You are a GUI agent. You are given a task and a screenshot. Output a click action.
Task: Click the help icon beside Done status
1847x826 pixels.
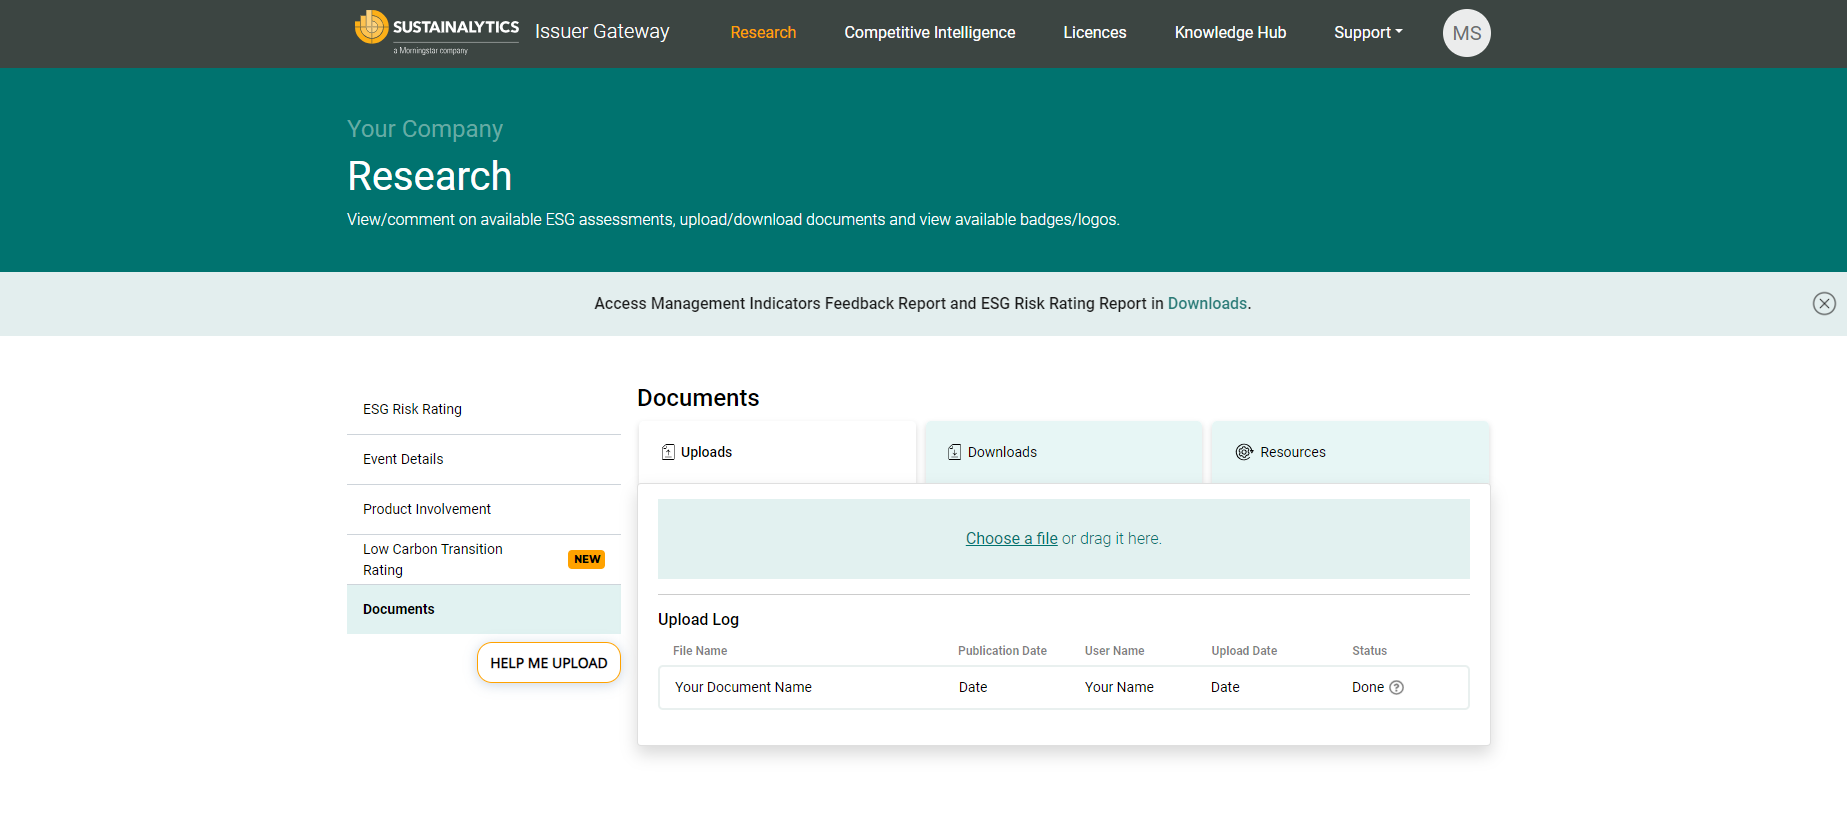point(1397,688)
